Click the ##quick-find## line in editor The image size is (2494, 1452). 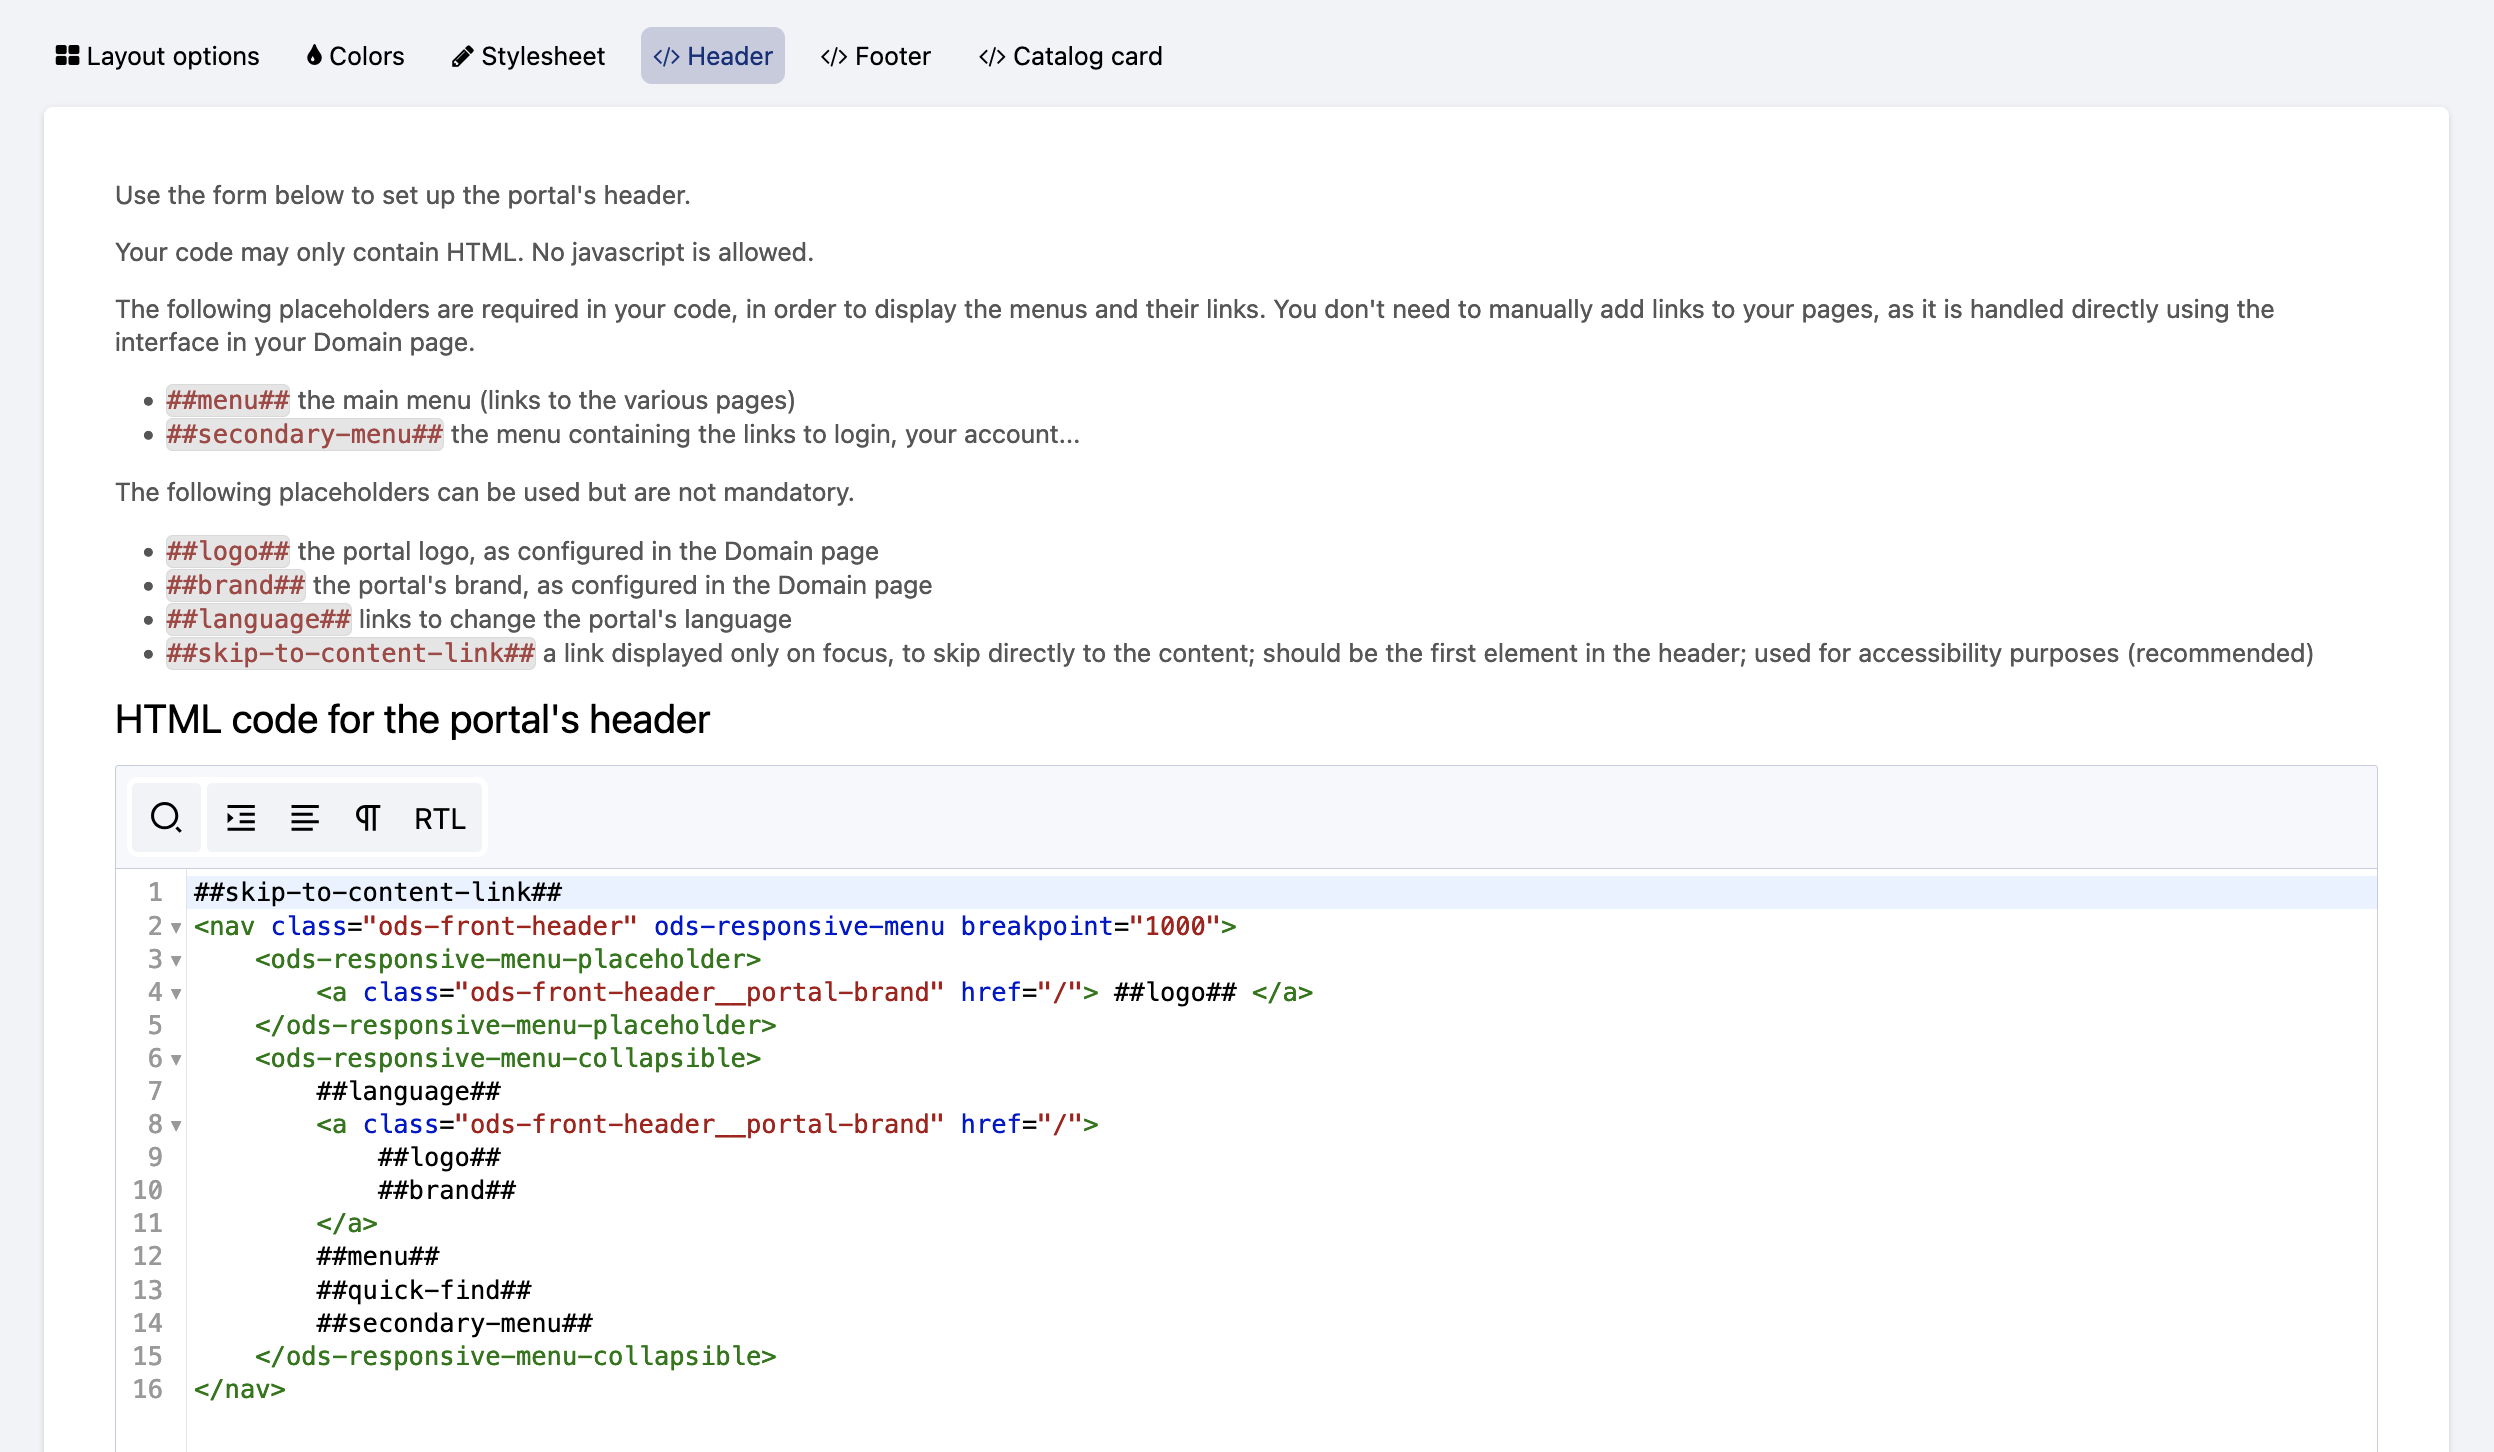point(424,1290)
